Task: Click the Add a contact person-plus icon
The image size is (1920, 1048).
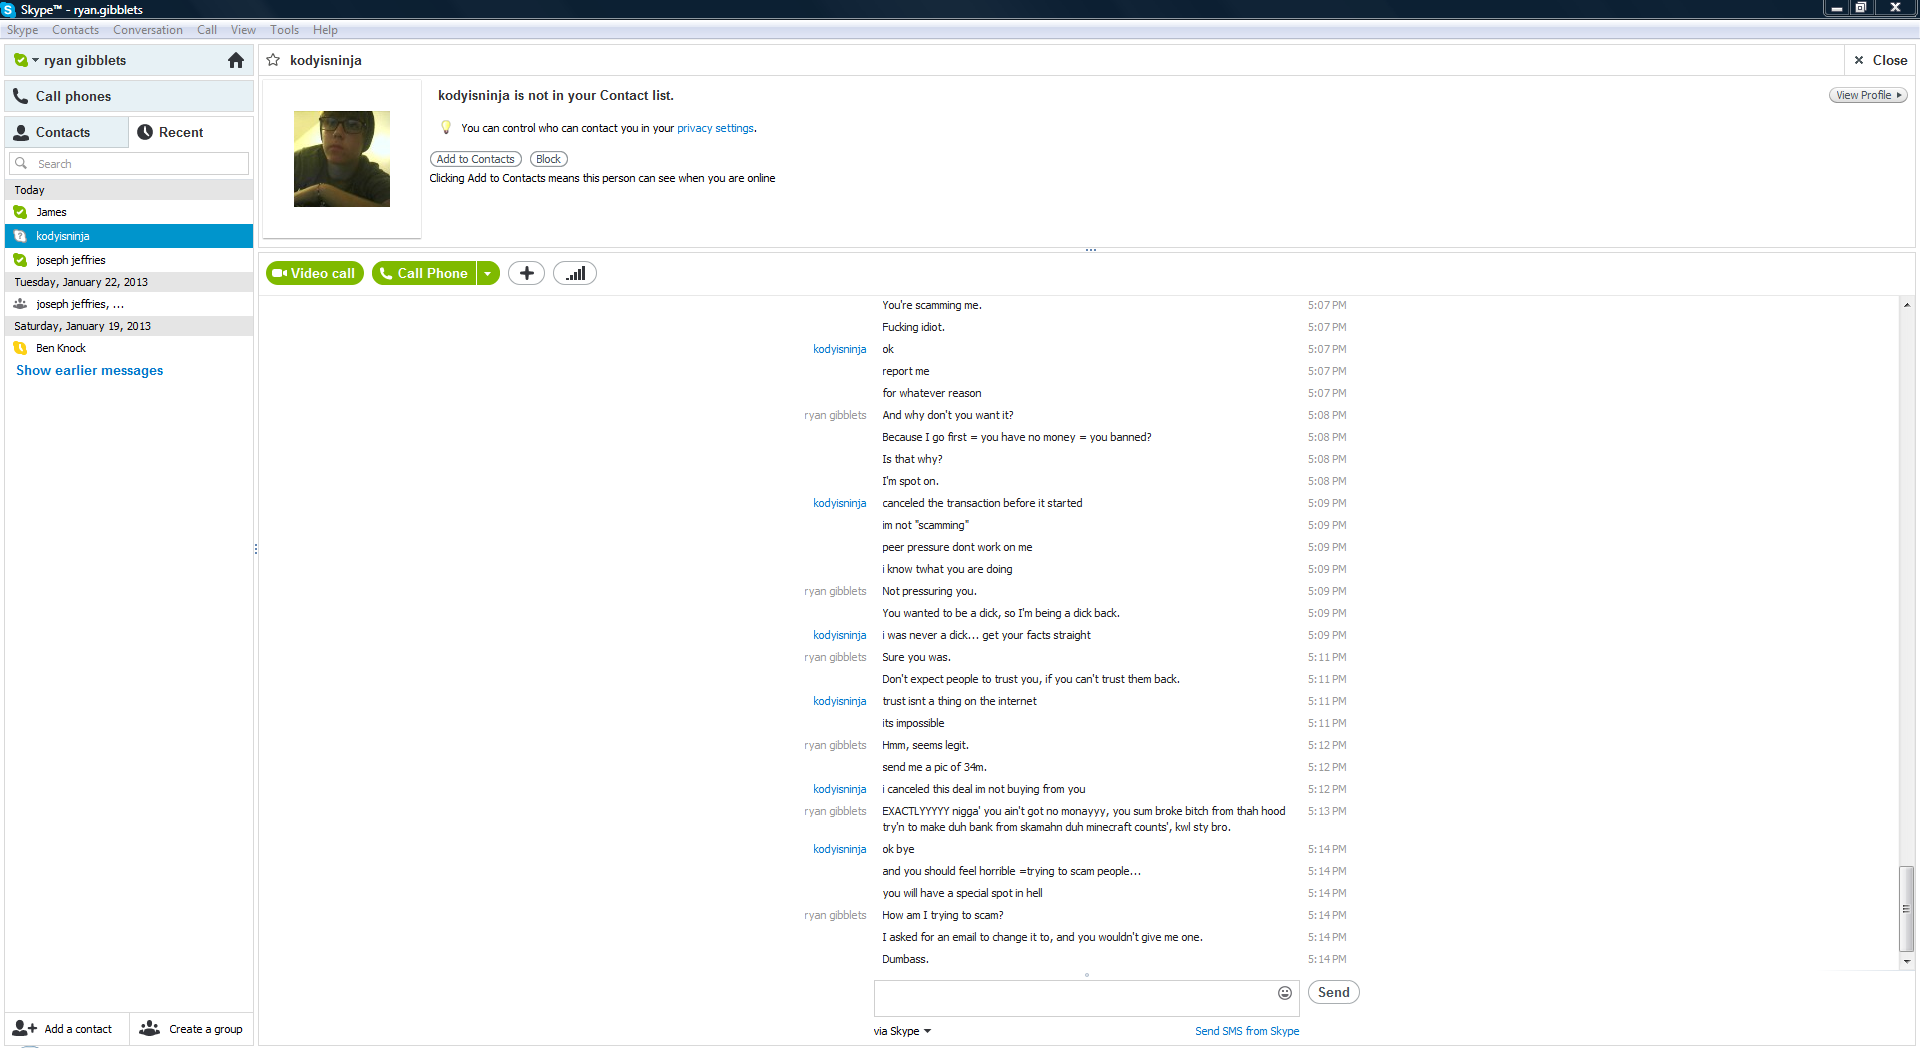Action: tap(24, 1028)
